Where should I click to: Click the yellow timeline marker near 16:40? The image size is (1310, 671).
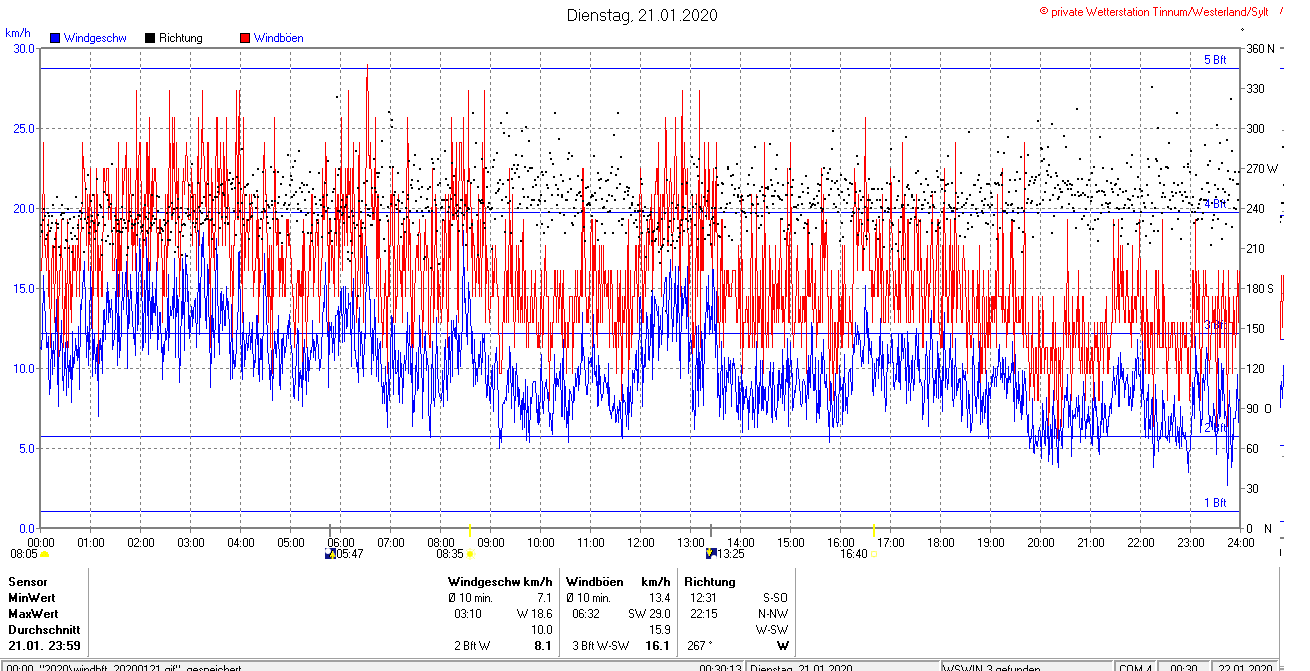874,529
